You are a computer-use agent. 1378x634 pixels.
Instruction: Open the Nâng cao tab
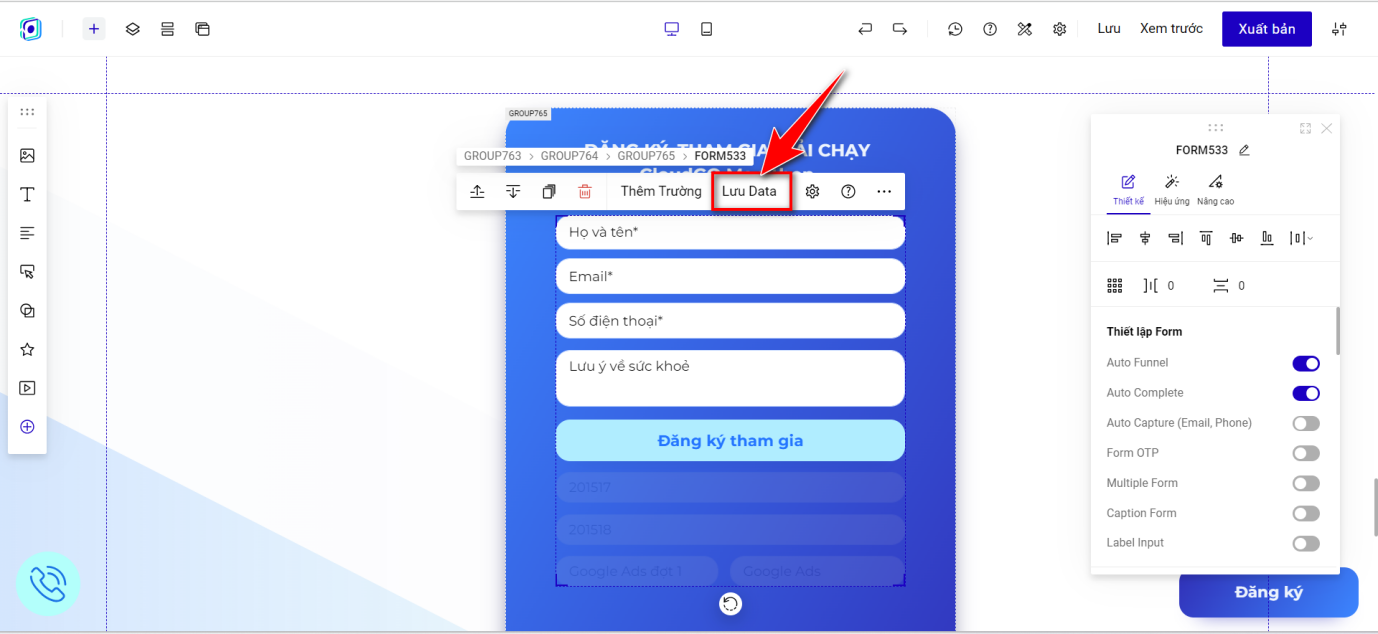point(1215,188)
